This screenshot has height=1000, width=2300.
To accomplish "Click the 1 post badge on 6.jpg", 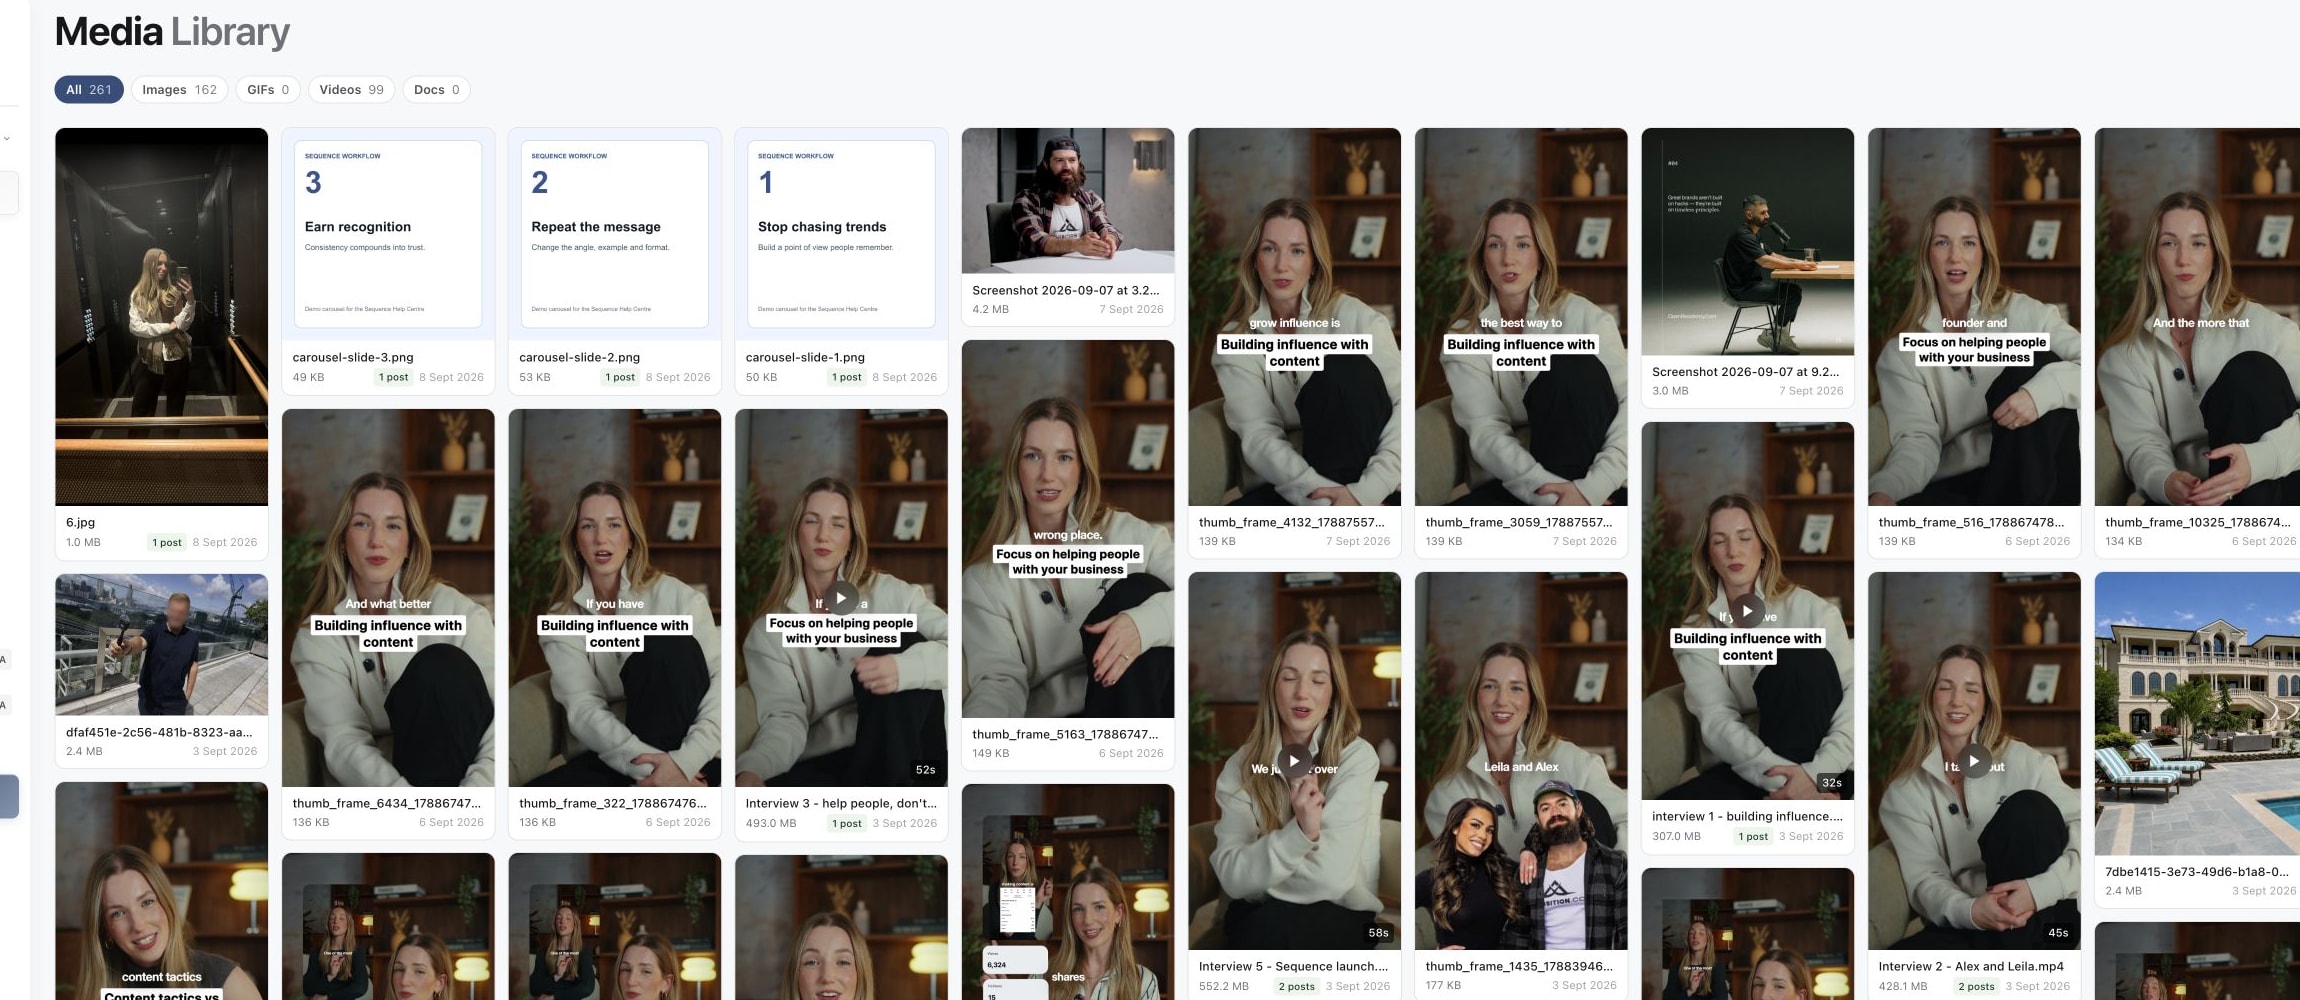I will point(167,543).
